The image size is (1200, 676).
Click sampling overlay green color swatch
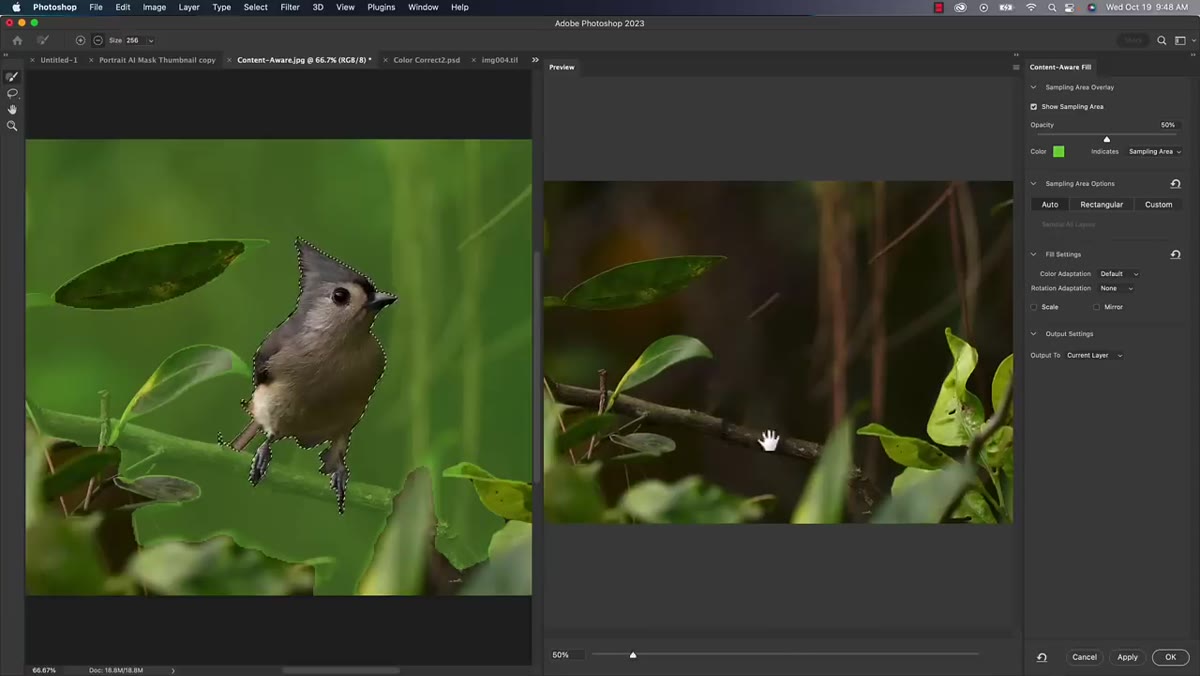point(1059,152)
